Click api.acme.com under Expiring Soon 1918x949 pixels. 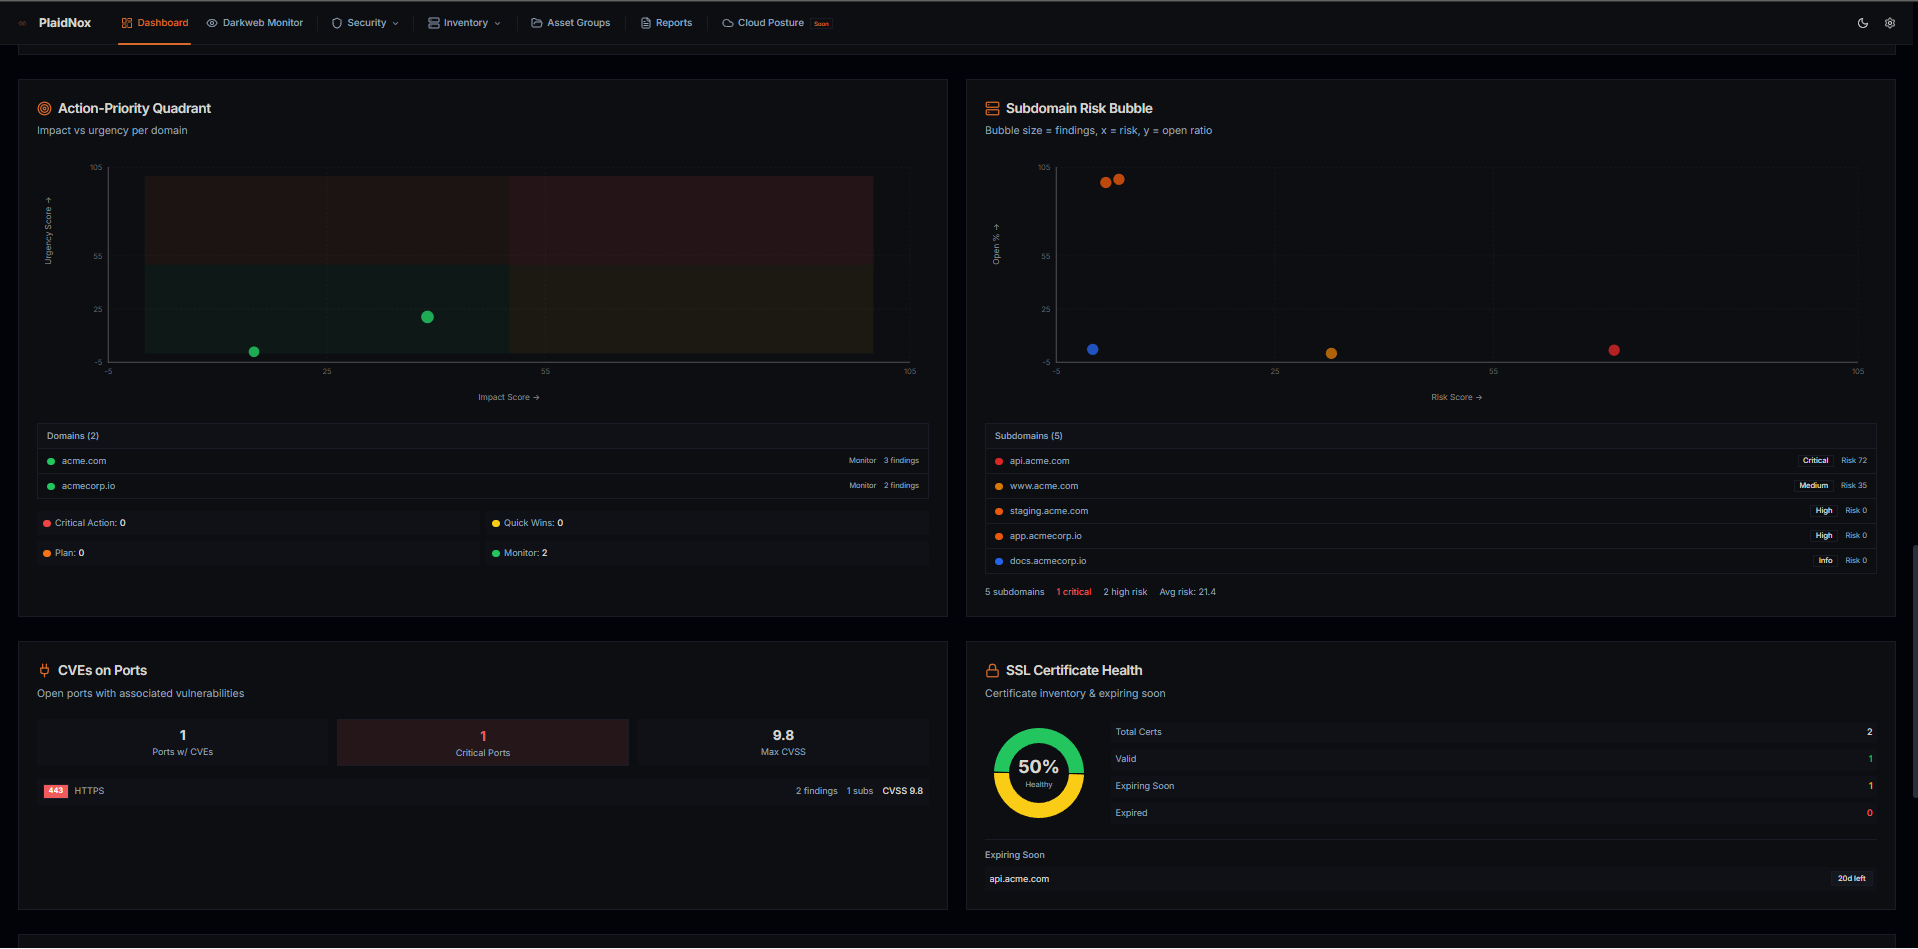1019,878
